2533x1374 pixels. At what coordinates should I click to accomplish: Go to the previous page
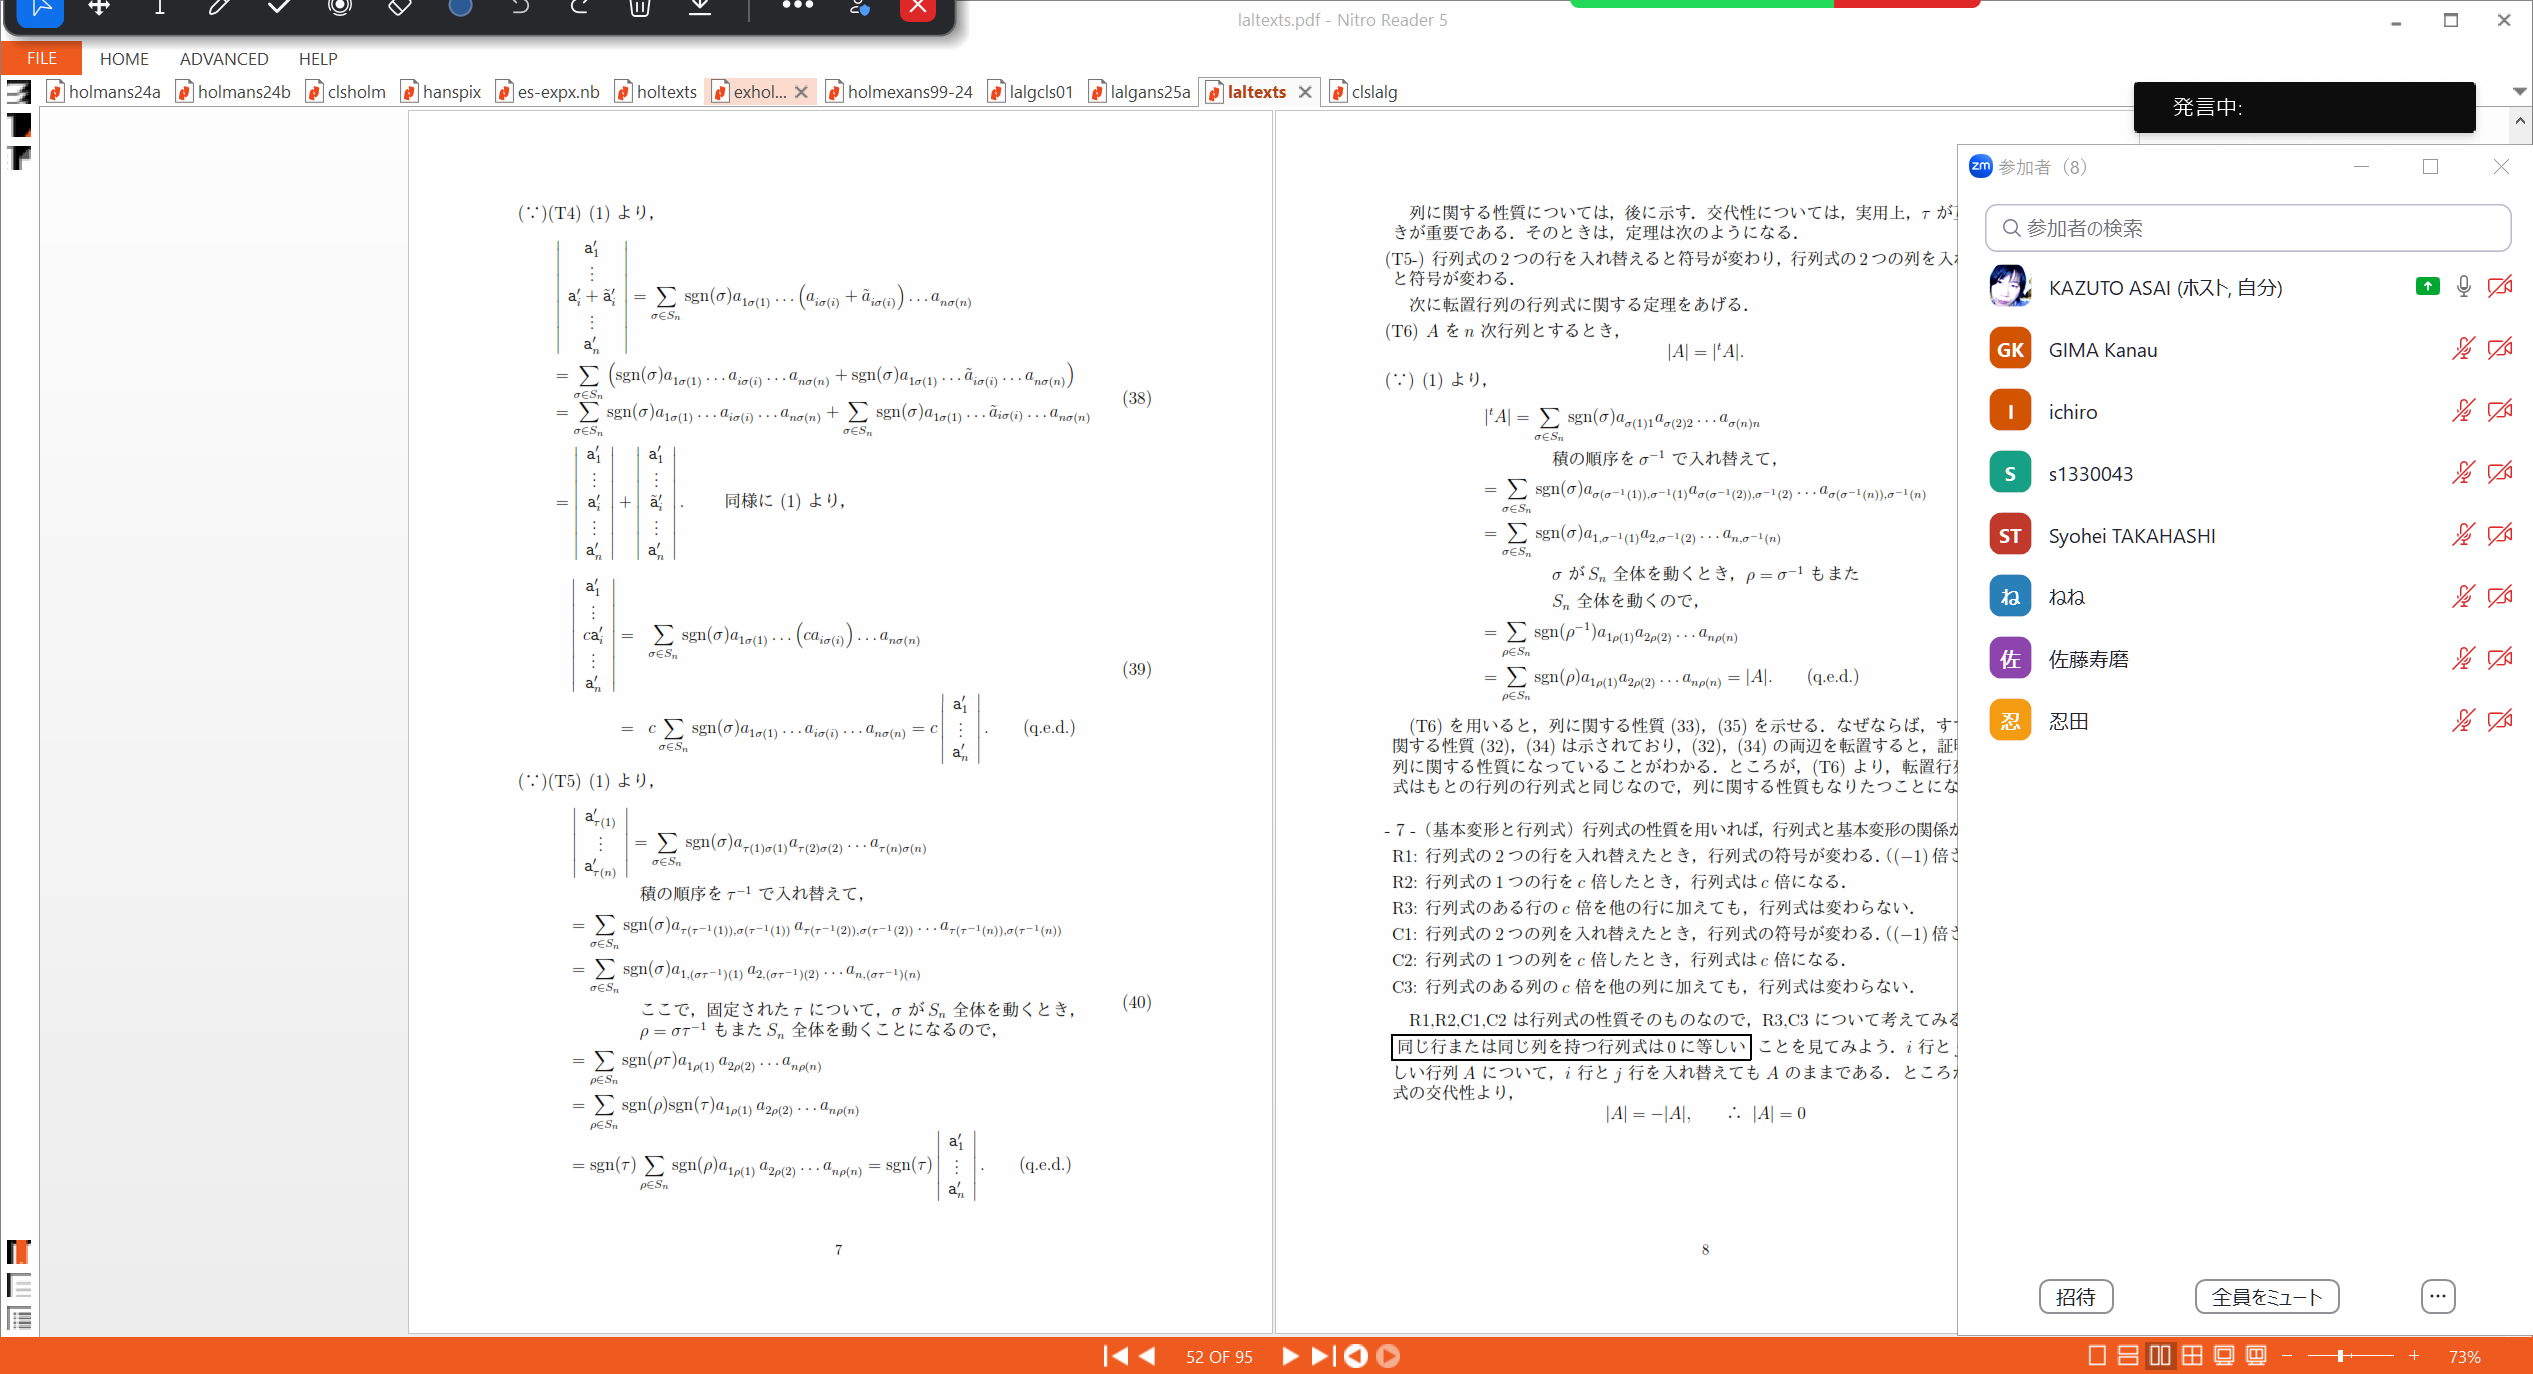[1148, 1356]
